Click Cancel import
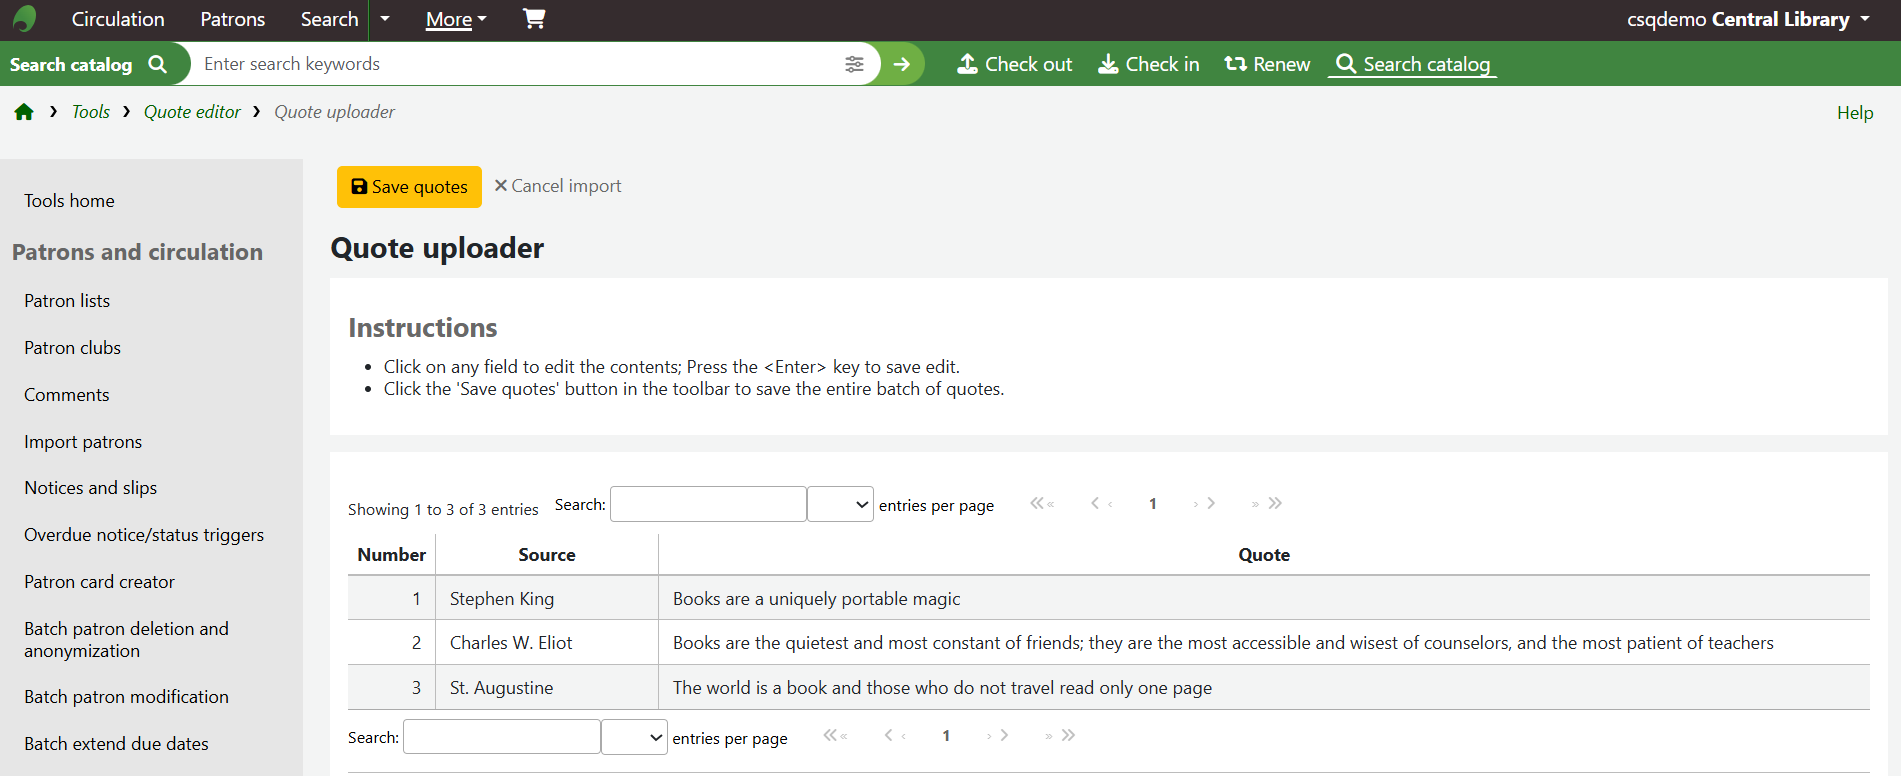 click(x=558, y=186)
